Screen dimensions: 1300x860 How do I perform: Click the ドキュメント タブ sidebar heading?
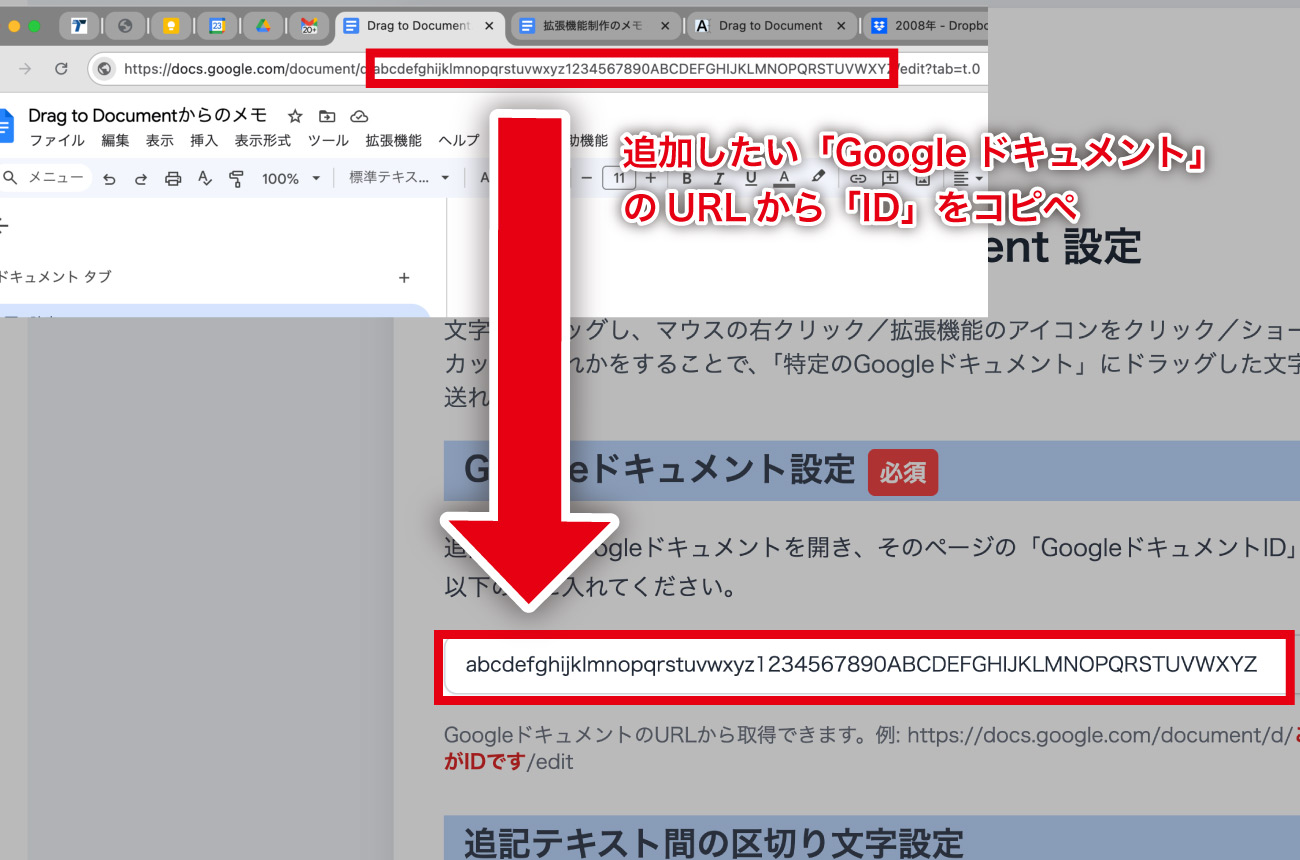click(x=56, y=277)
